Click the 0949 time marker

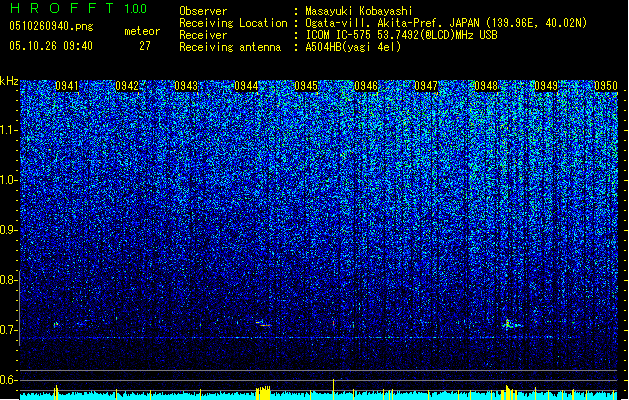546,86
